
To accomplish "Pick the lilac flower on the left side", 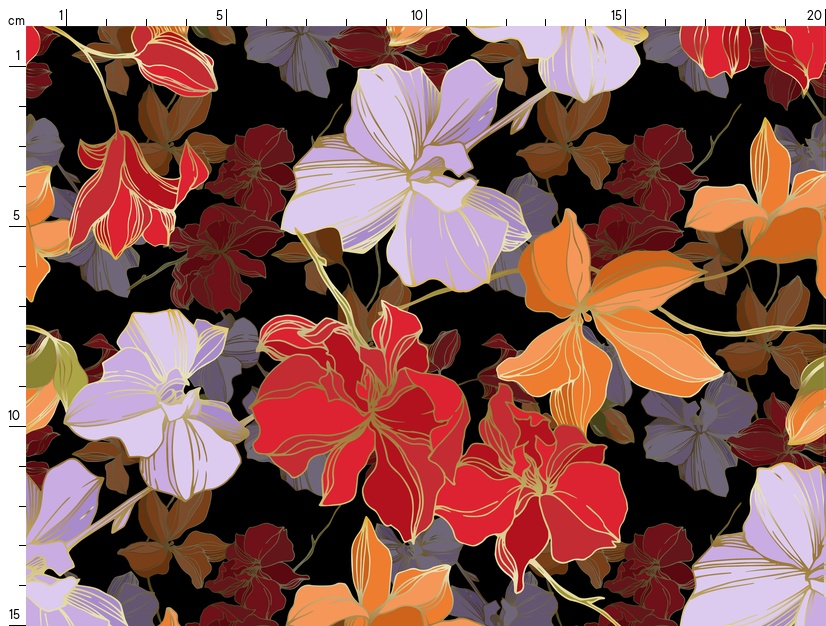I will pyautogui.click(x=155, y=400).
